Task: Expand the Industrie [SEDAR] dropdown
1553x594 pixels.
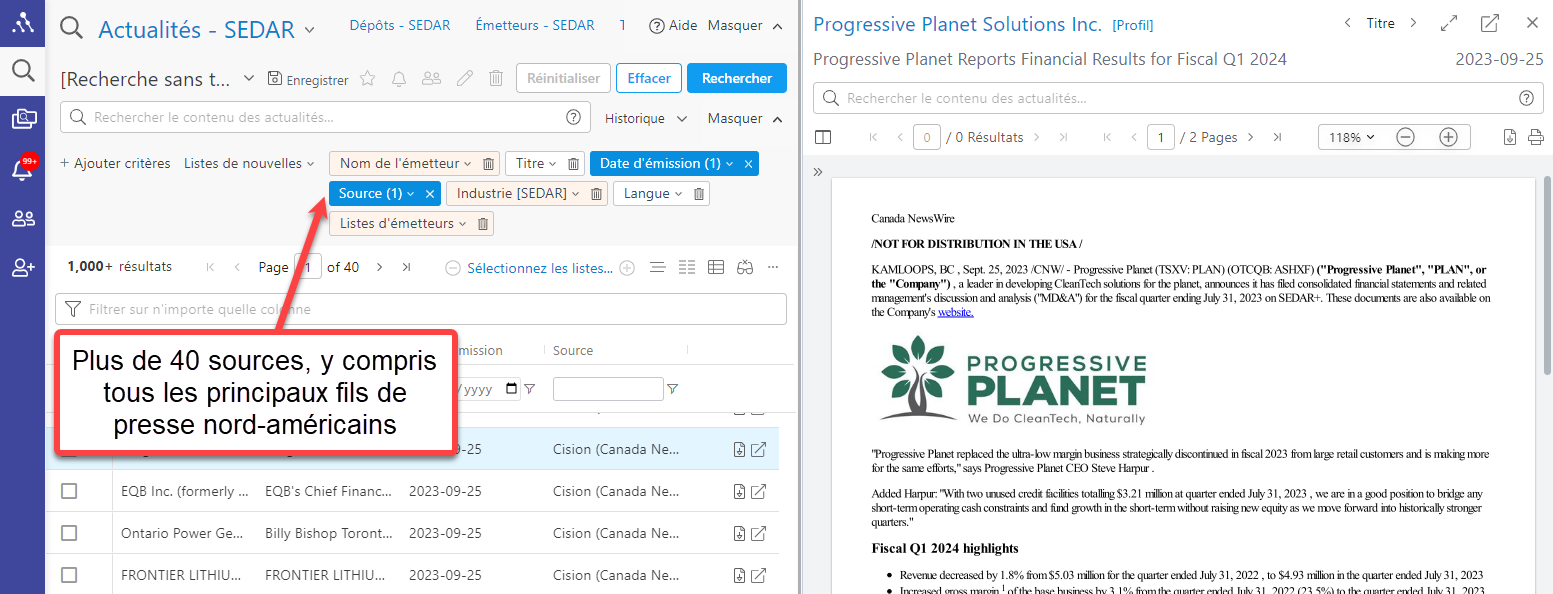Action: pyautogui.click(x=575, y=194)
